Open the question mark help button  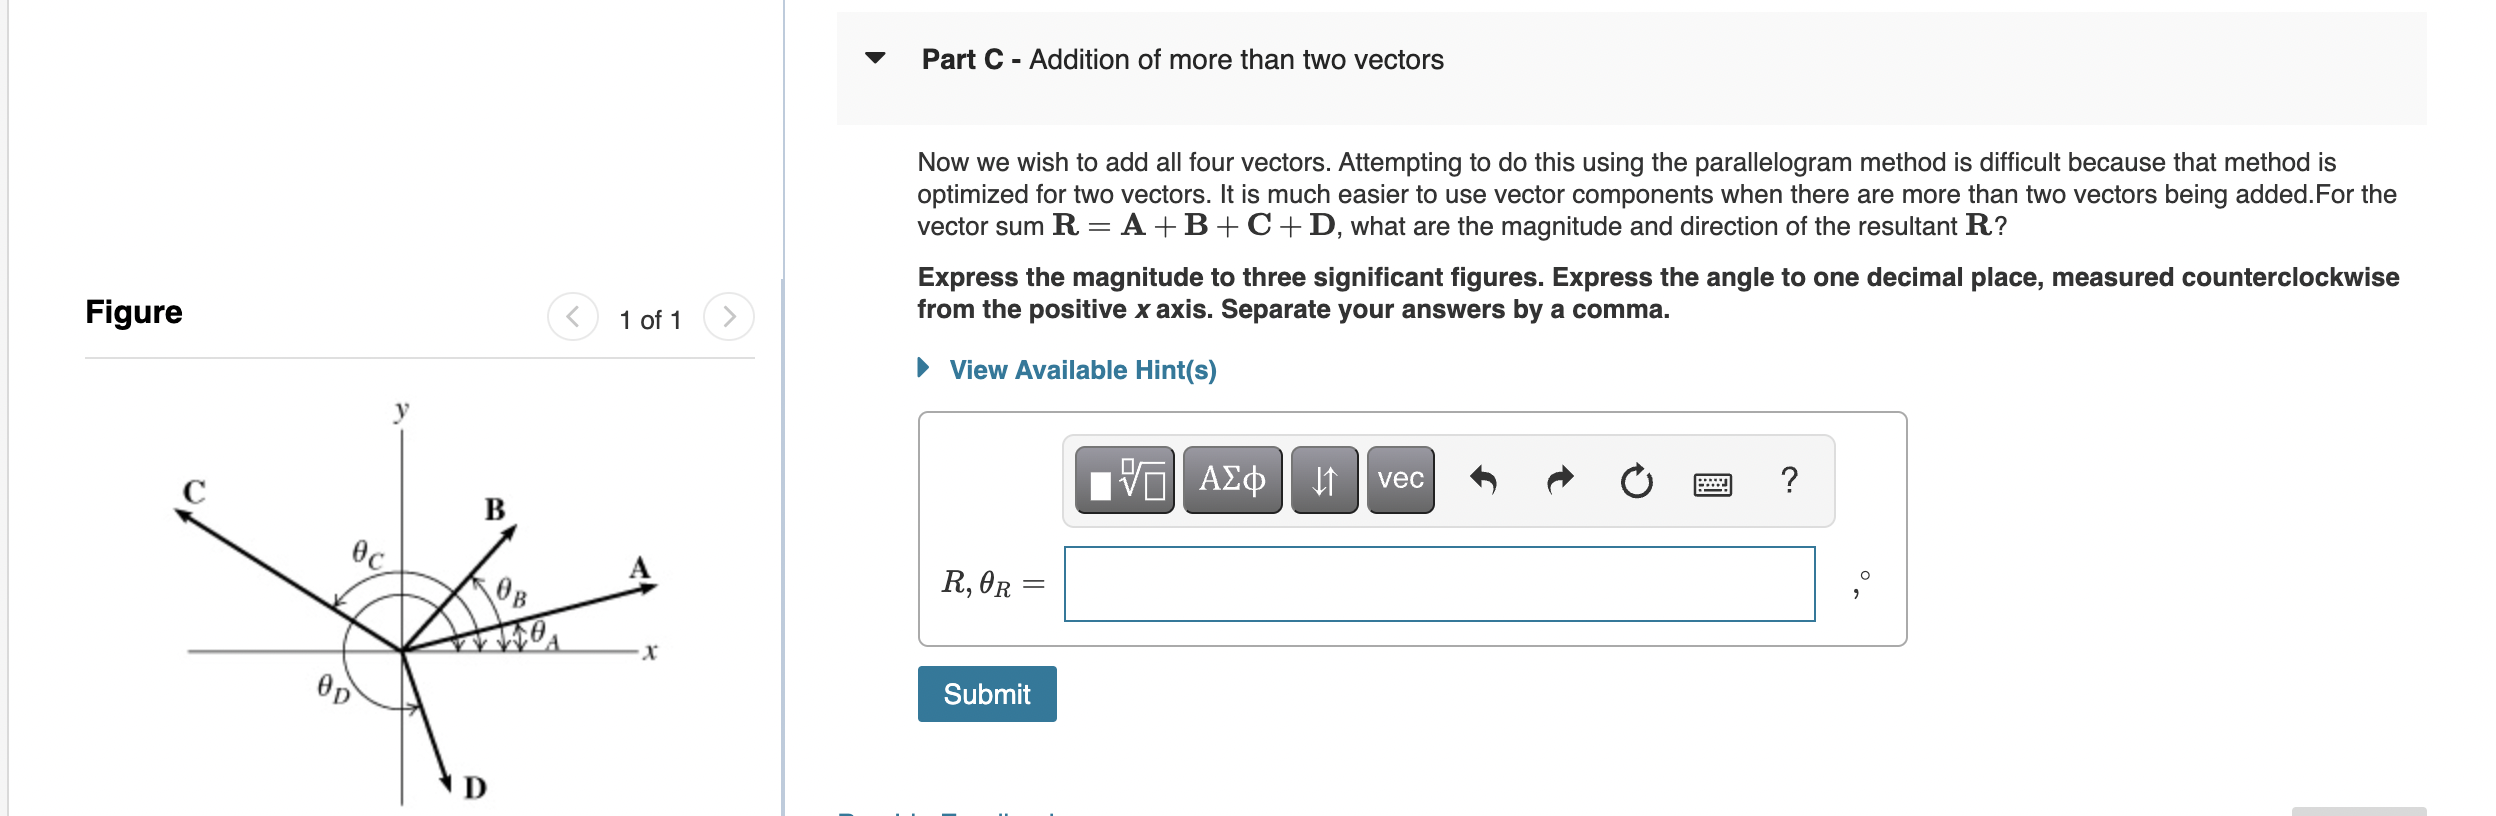pos(1789,481)
